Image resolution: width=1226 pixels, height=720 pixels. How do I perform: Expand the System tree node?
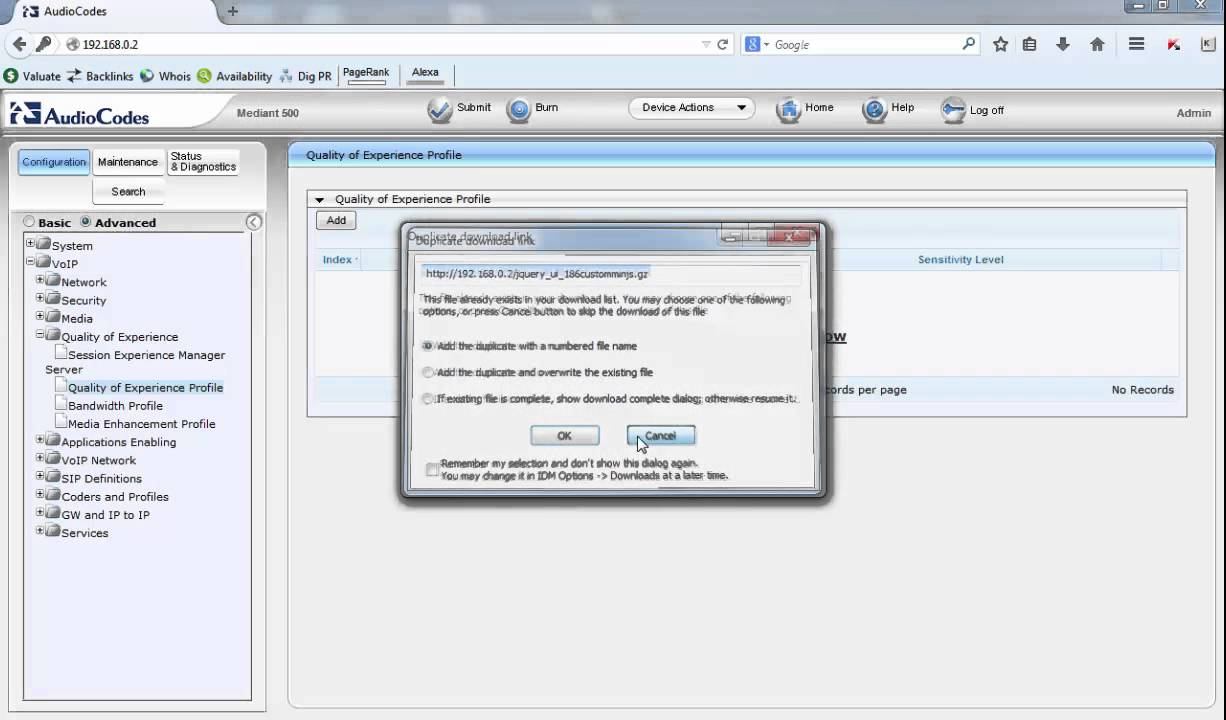30,243
